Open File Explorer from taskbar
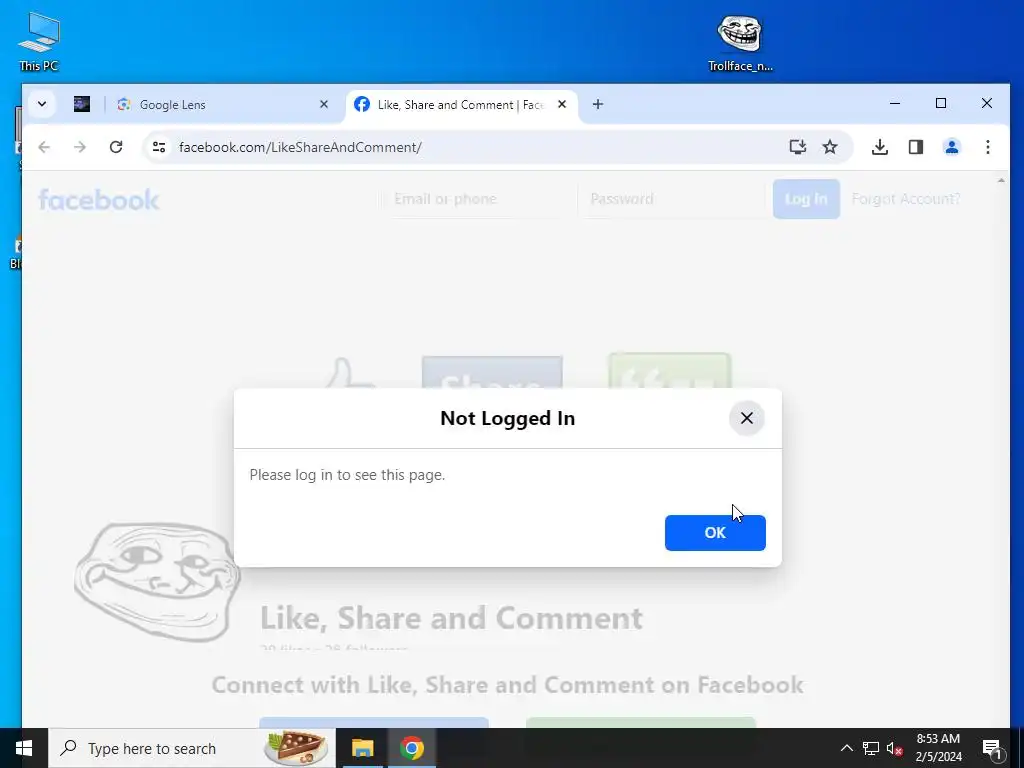1024x768 pixels. point(362,748)
